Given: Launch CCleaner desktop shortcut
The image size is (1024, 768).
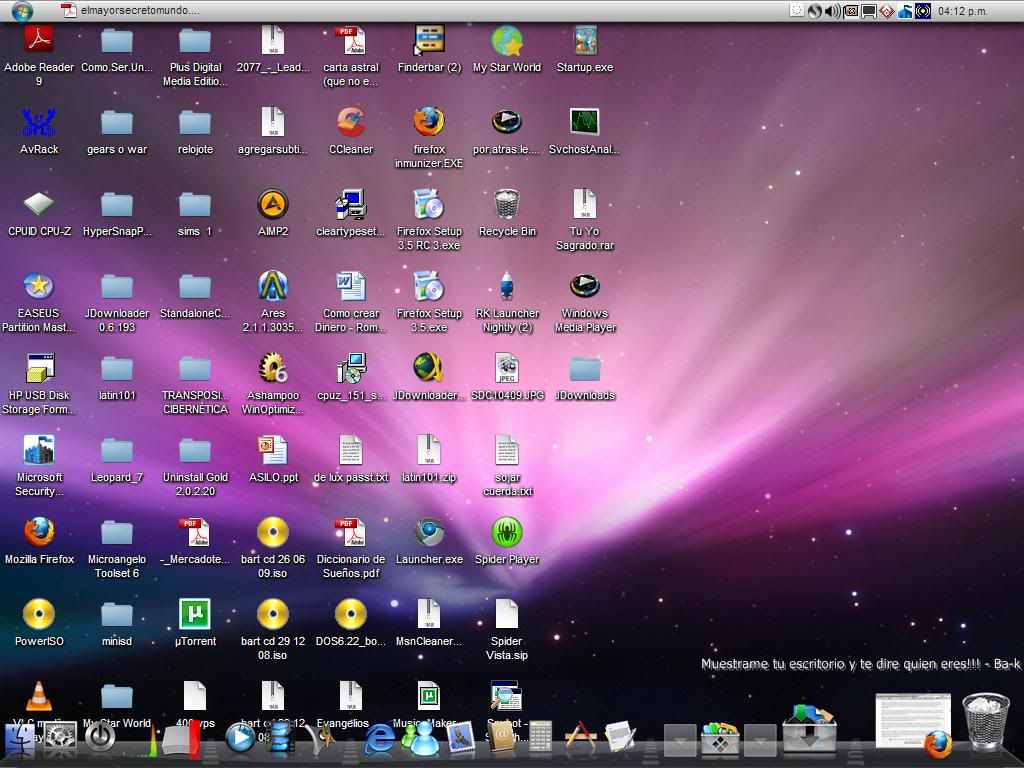Looking at the screenshot, I should [351, 122].
